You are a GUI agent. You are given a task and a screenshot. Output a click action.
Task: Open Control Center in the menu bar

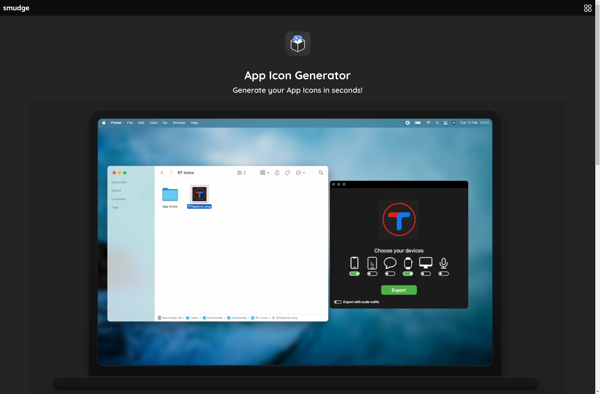coord(445,123)
